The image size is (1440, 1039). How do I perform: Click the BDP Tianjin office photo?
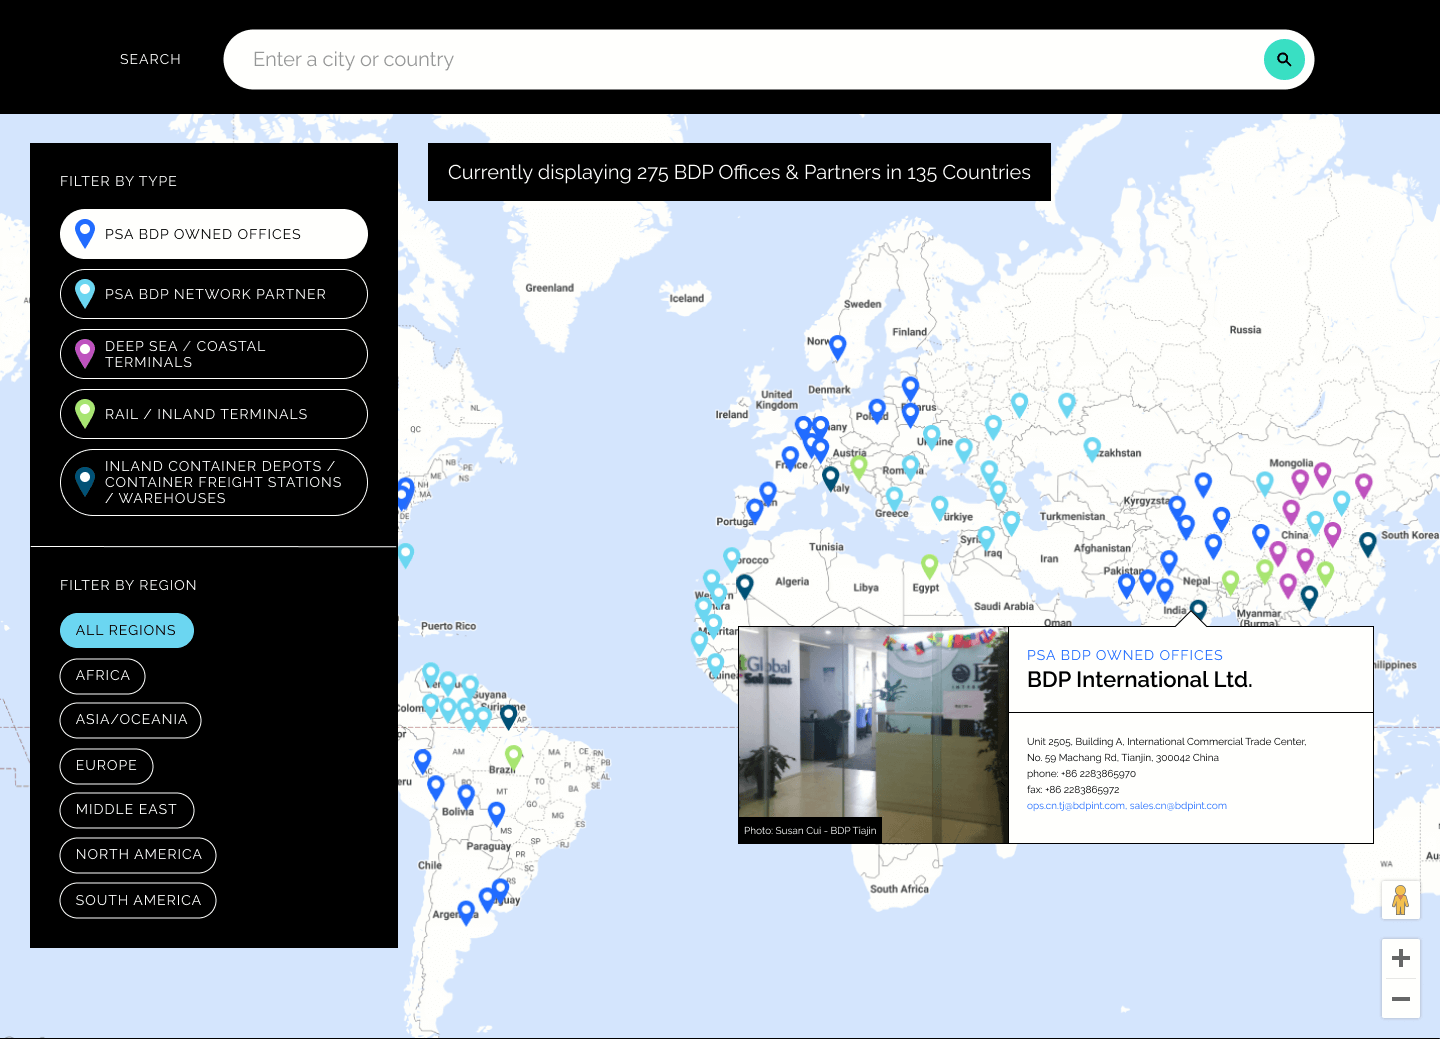tap(873, 735)
